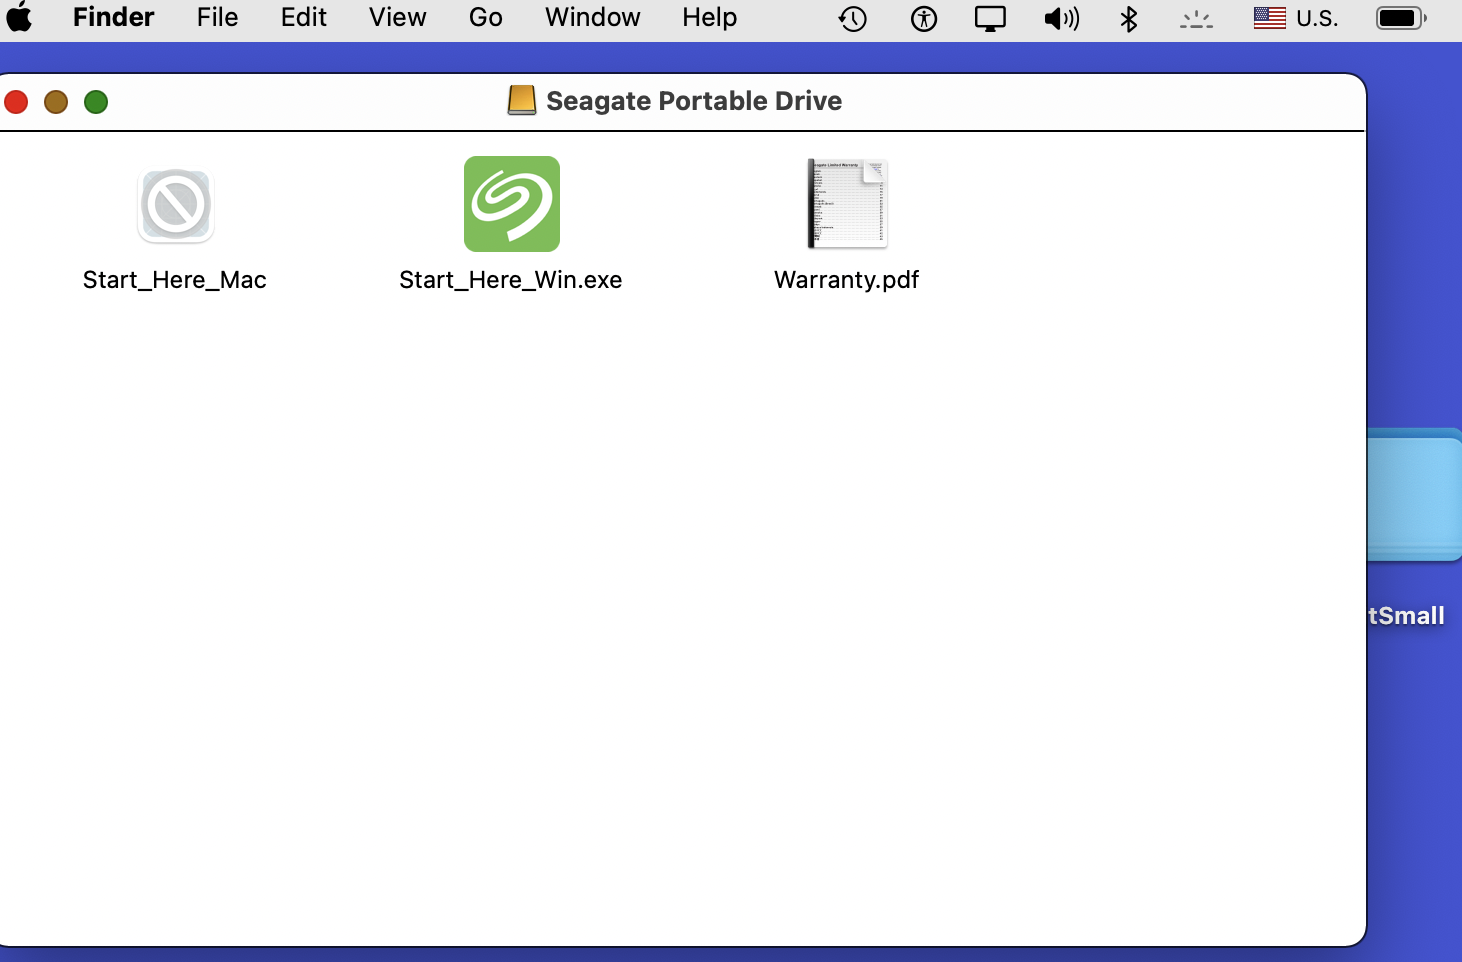Minimize the Seagate Portable Drive window
1462x962 pixels.
56,102
